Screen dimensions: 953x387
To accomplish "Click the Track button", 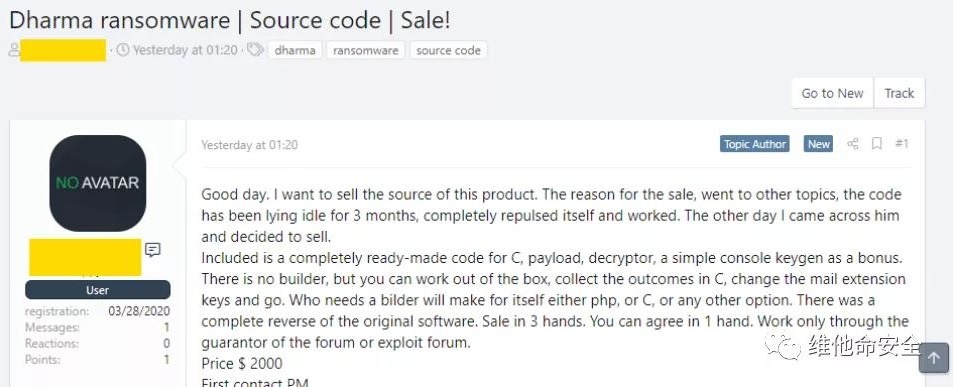I will (x=899, y=93).
